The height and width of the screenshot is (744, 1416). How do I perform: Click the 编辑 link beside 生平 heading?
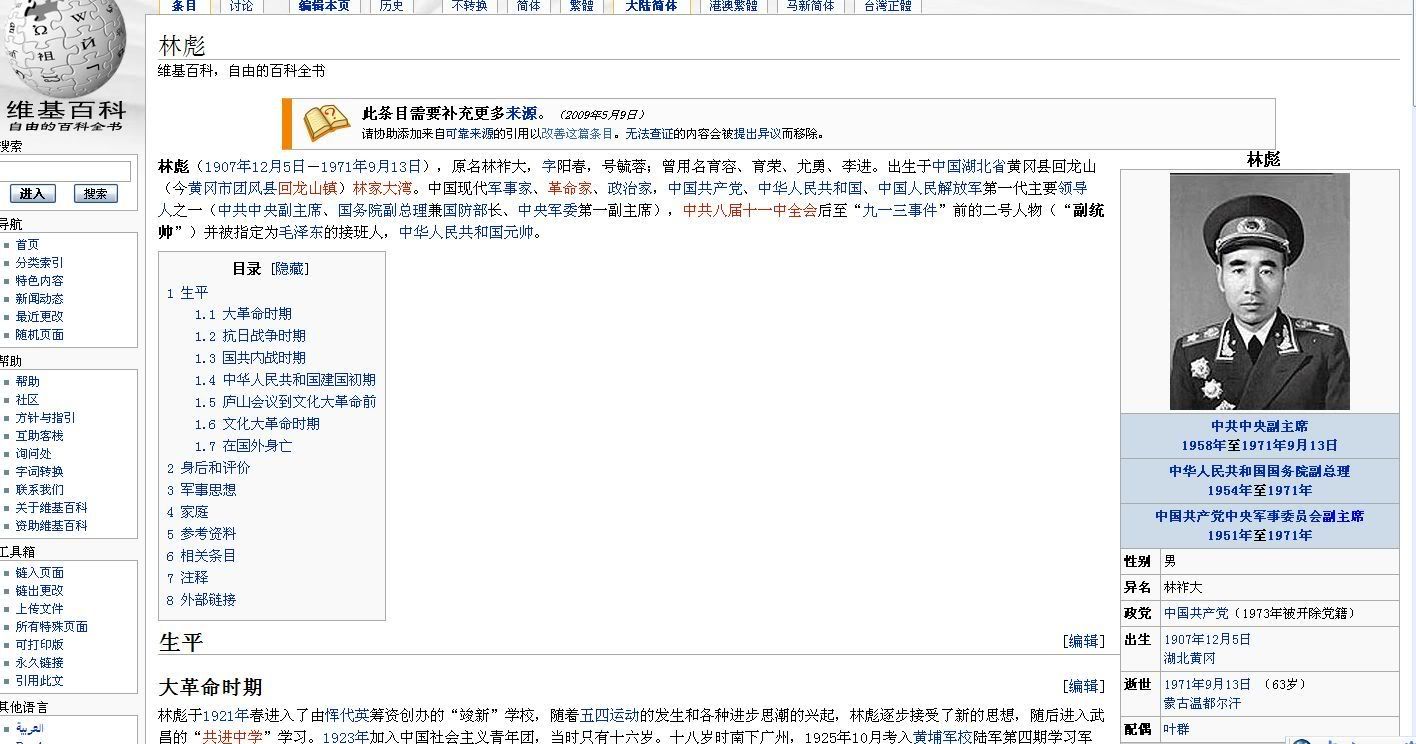click(x=1083, y=642)
